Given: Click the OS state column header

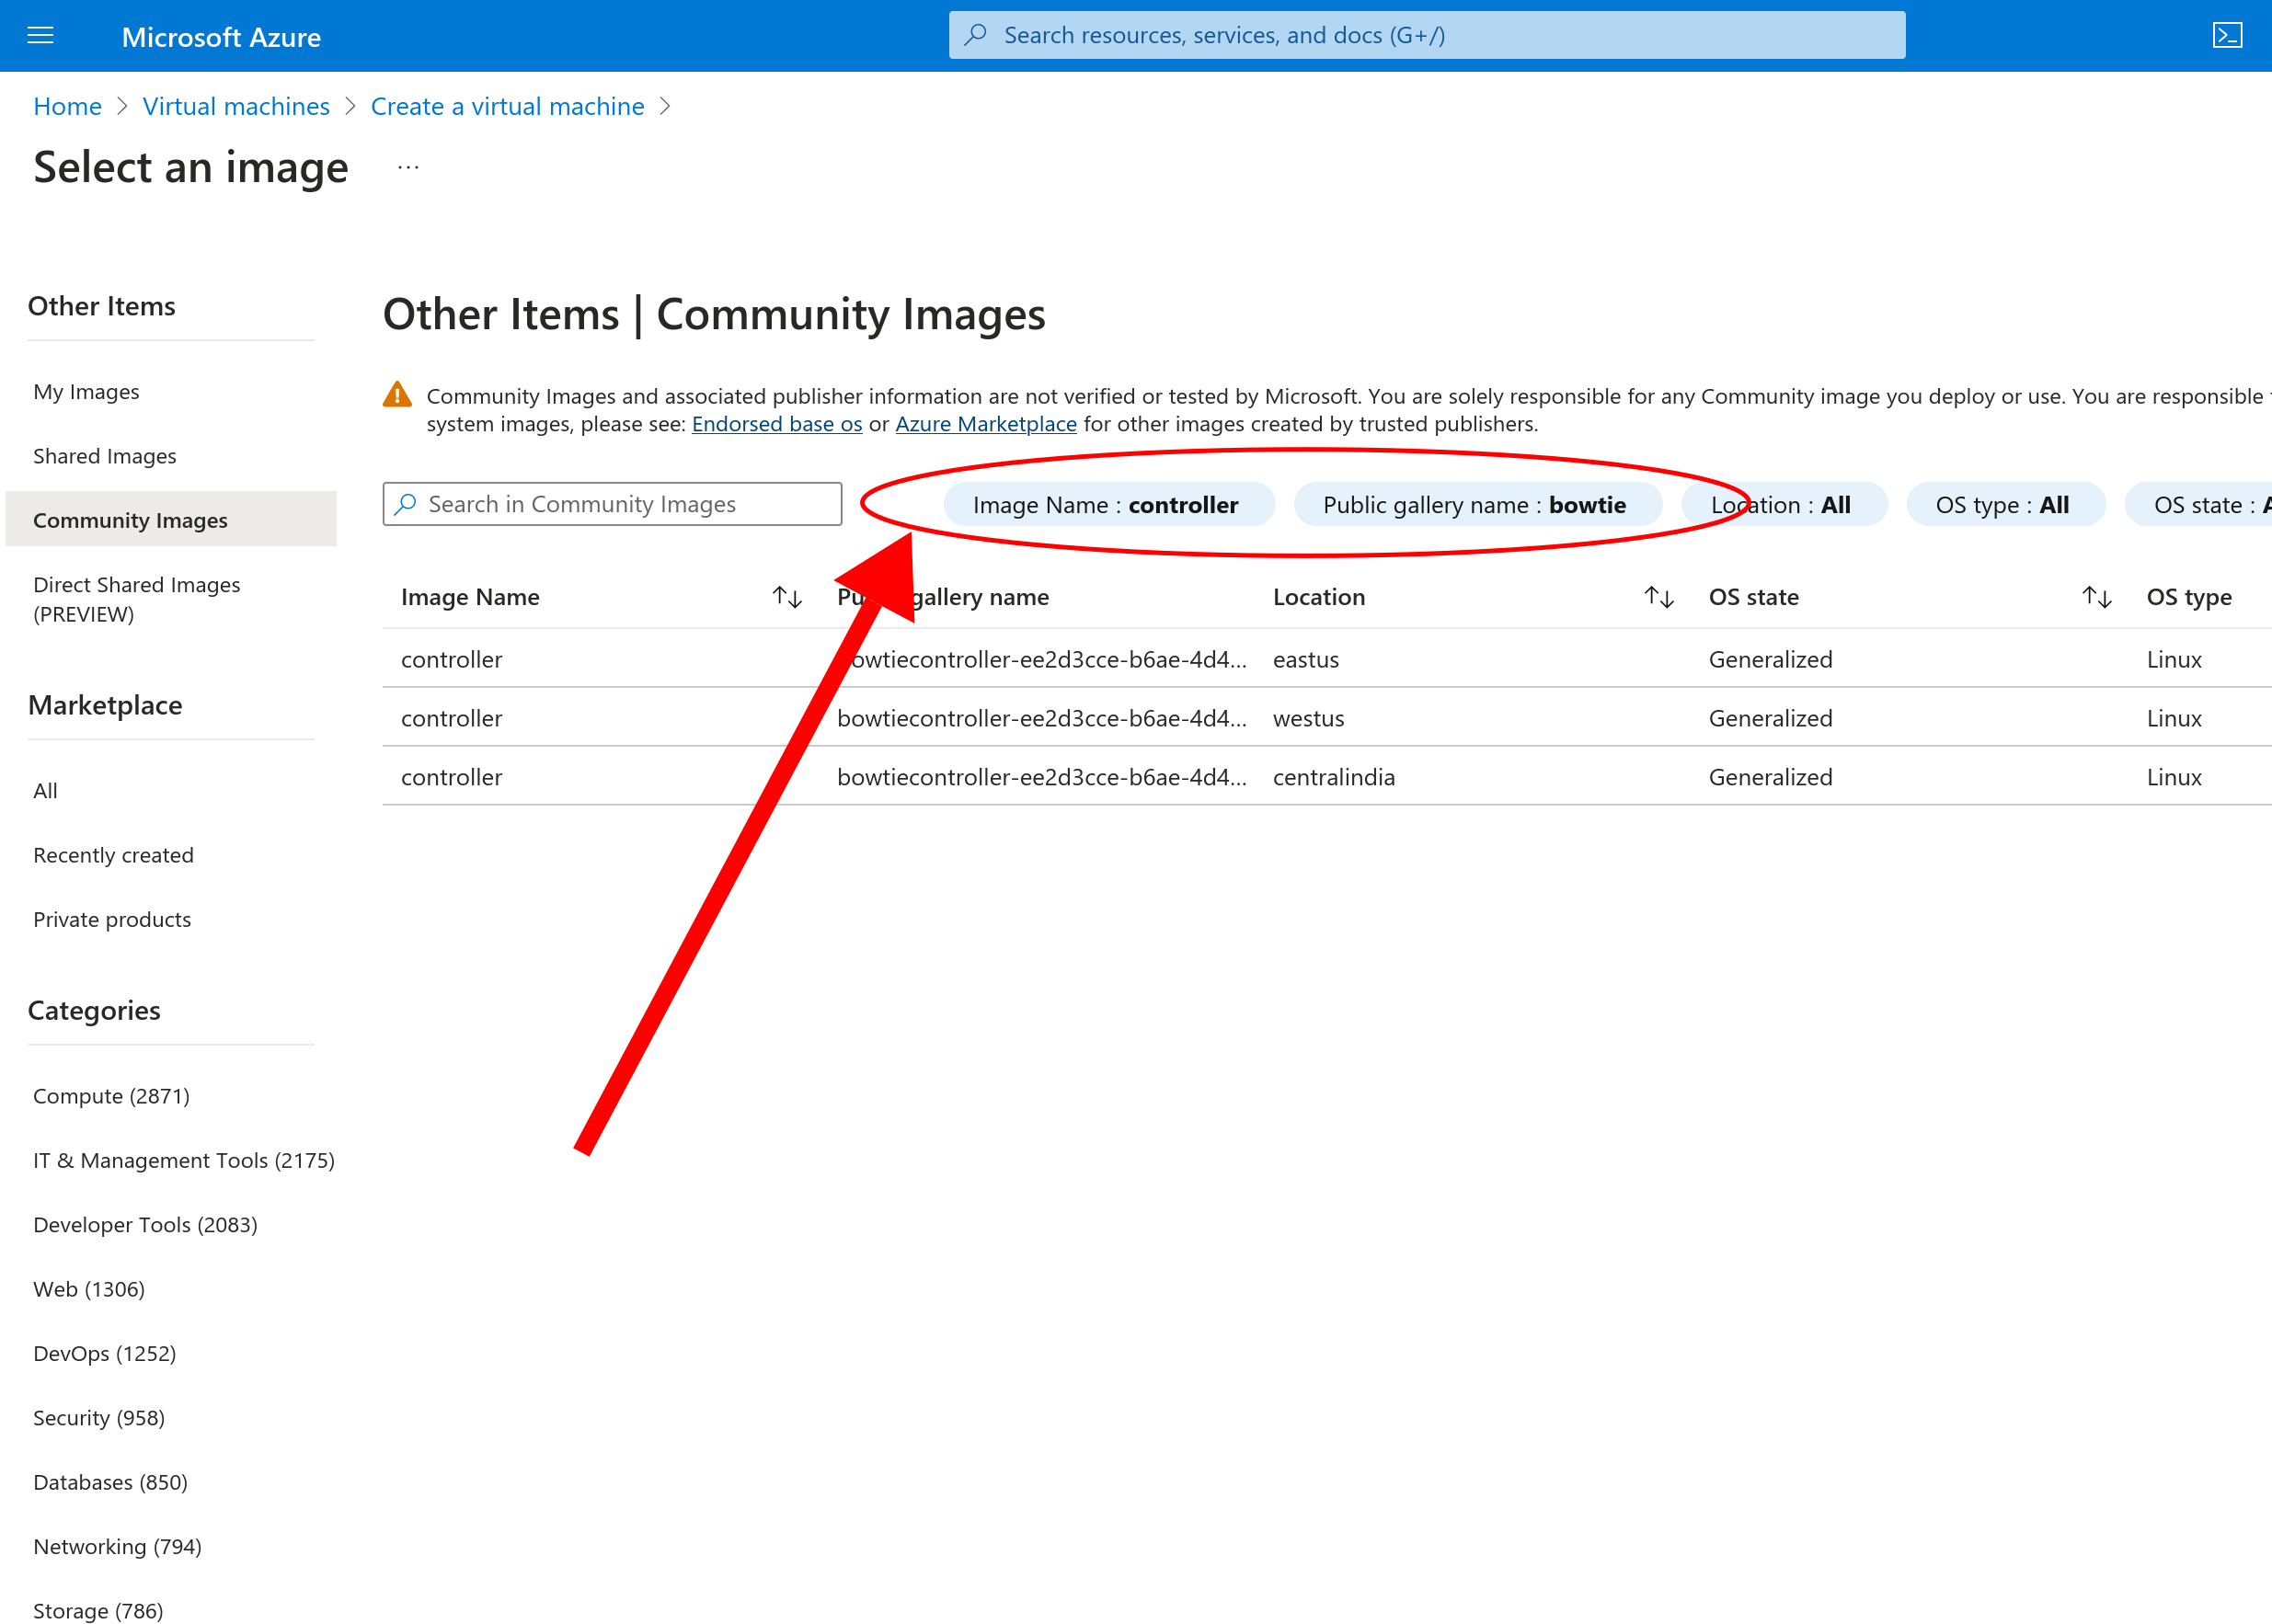Looking at the screenshot, I should coord(1754,597).
